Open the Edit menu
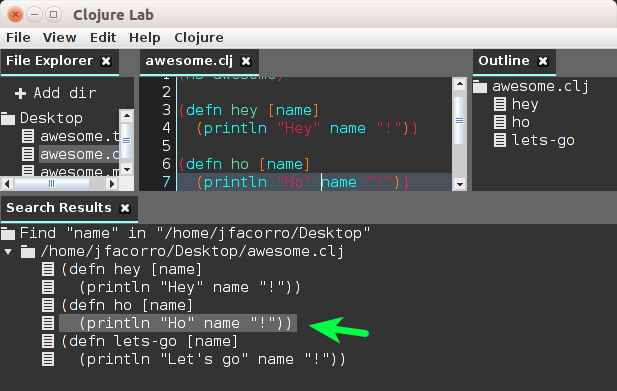 [x=103, y=38]
